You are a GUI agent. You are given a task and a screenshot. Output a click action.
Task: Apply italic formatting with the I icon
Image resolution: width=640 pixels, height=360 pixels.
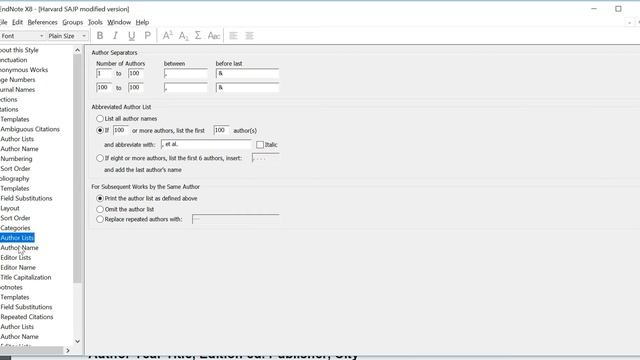[116, 36]
